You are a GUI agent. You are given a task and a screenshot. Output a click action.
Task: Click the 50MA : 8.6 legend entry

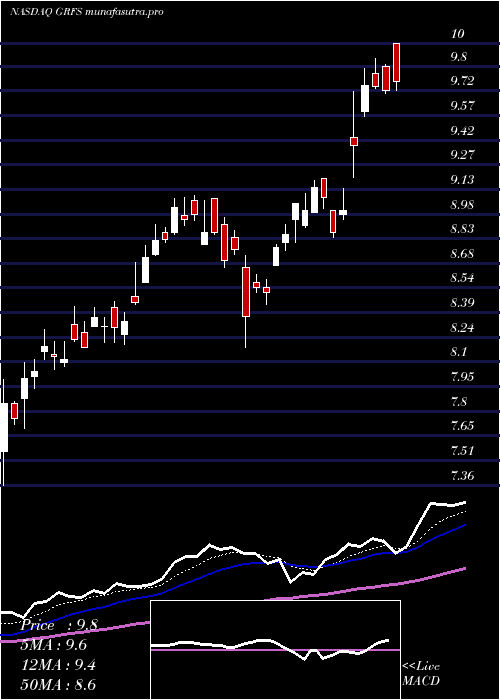(x=59, y=685)
